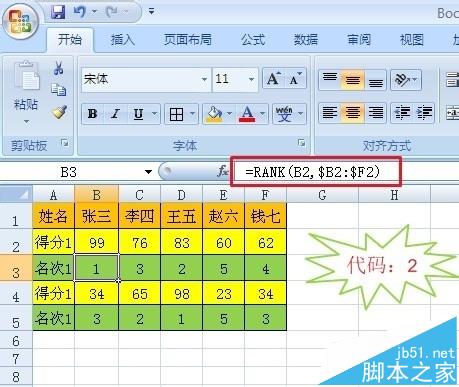
Task: Select cell containing 张三
Action: point(96,216)
